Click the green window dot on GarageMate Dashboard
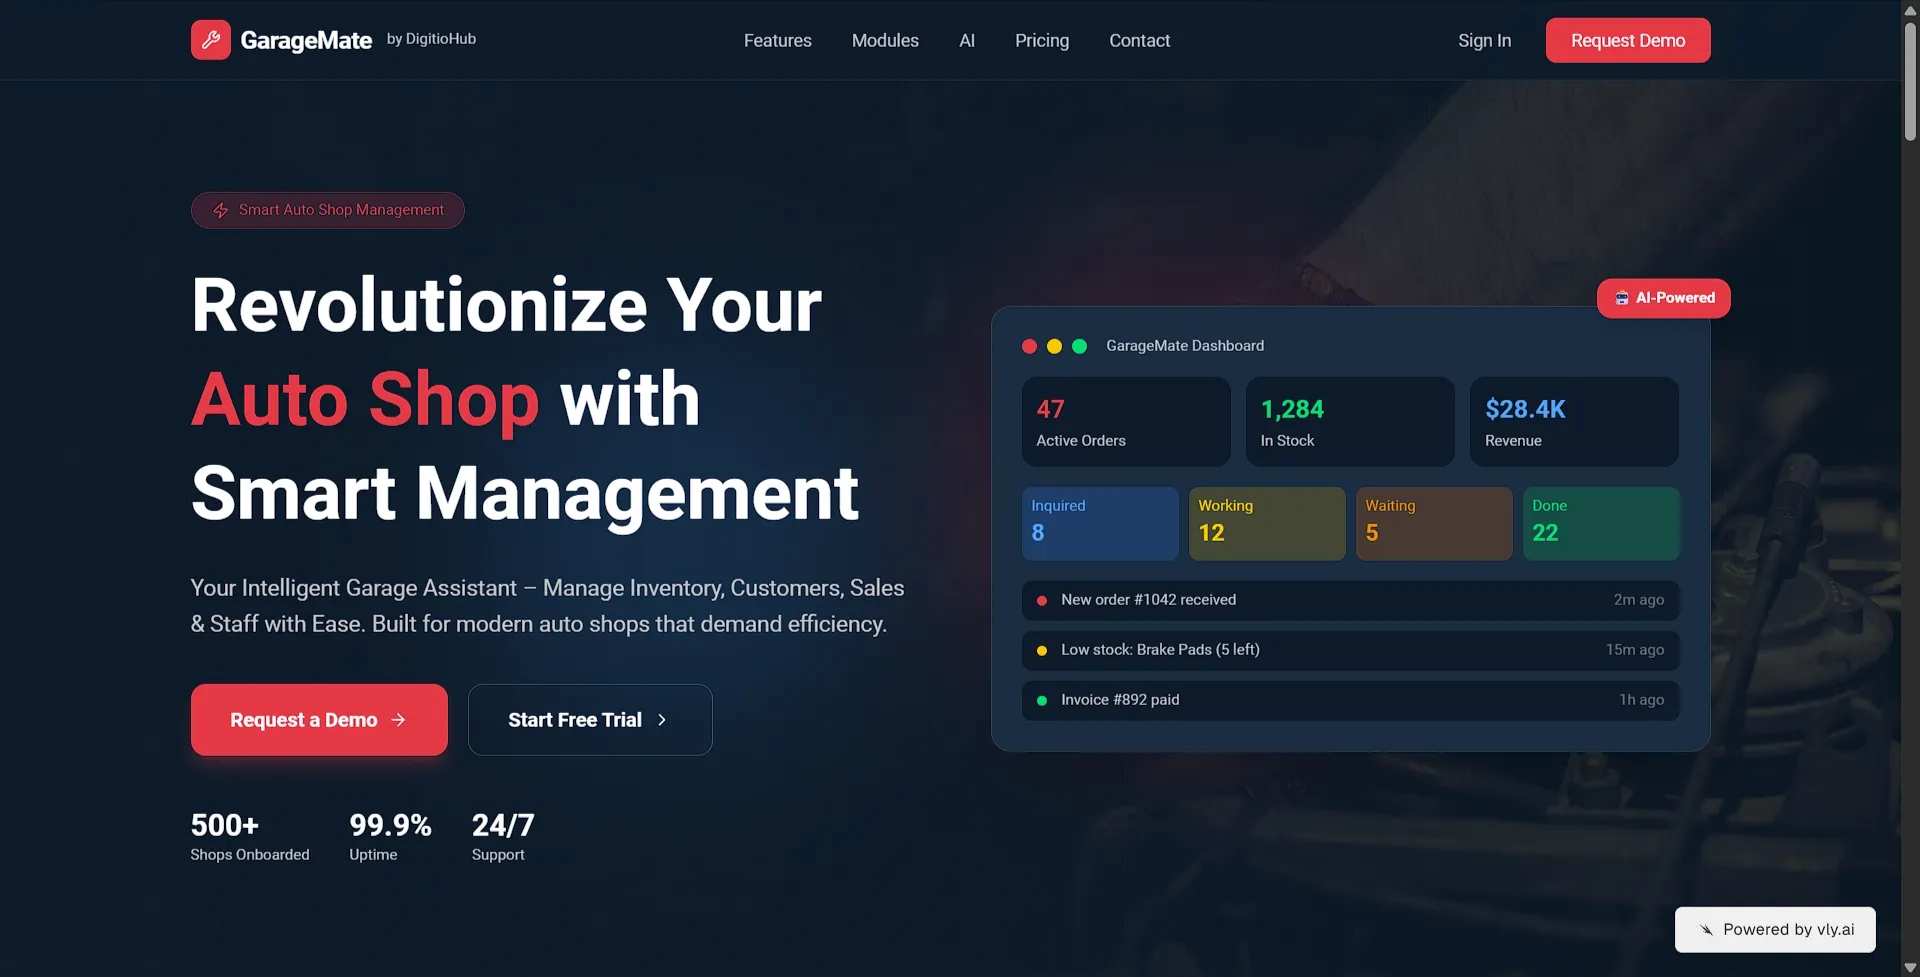The width and height of the screenshot is (1920, 977). click(x=1080, y=346)
